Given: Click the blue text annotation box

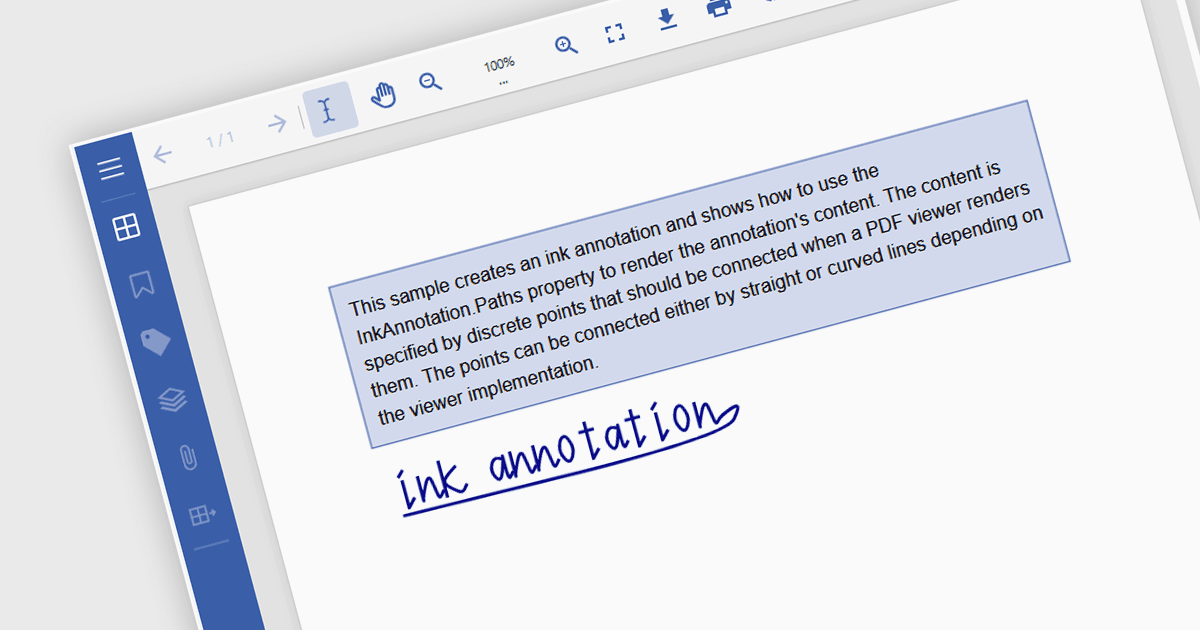Looking at the screenshot, I should pyautogui.click(x=700, y=274).
